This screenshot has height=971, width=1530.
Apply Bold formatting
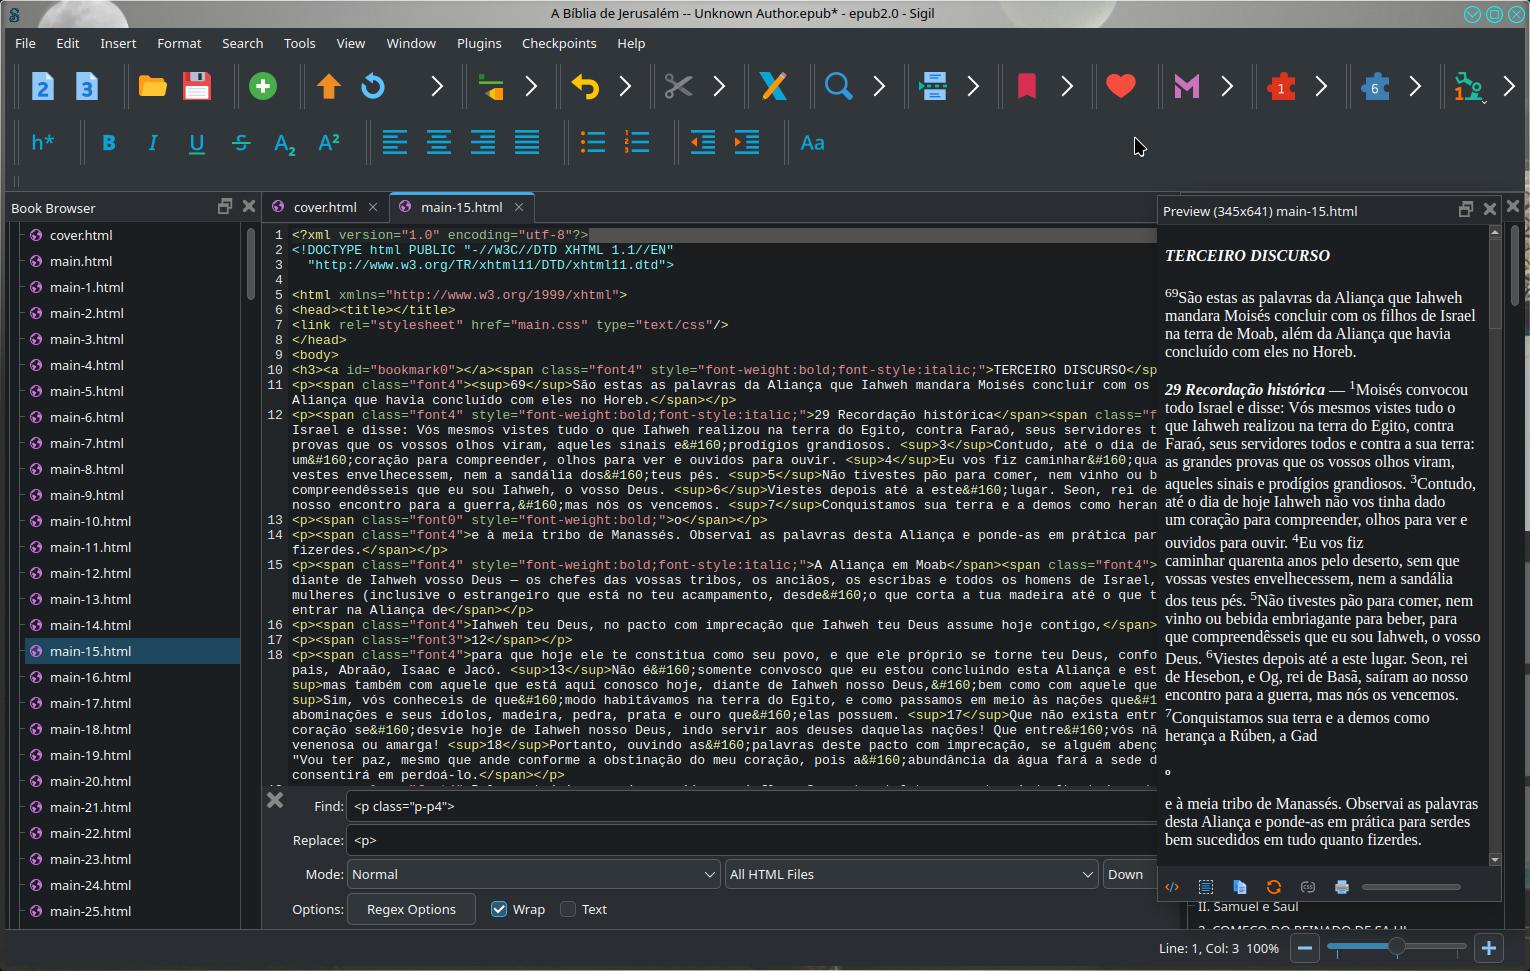coord(109,143)
